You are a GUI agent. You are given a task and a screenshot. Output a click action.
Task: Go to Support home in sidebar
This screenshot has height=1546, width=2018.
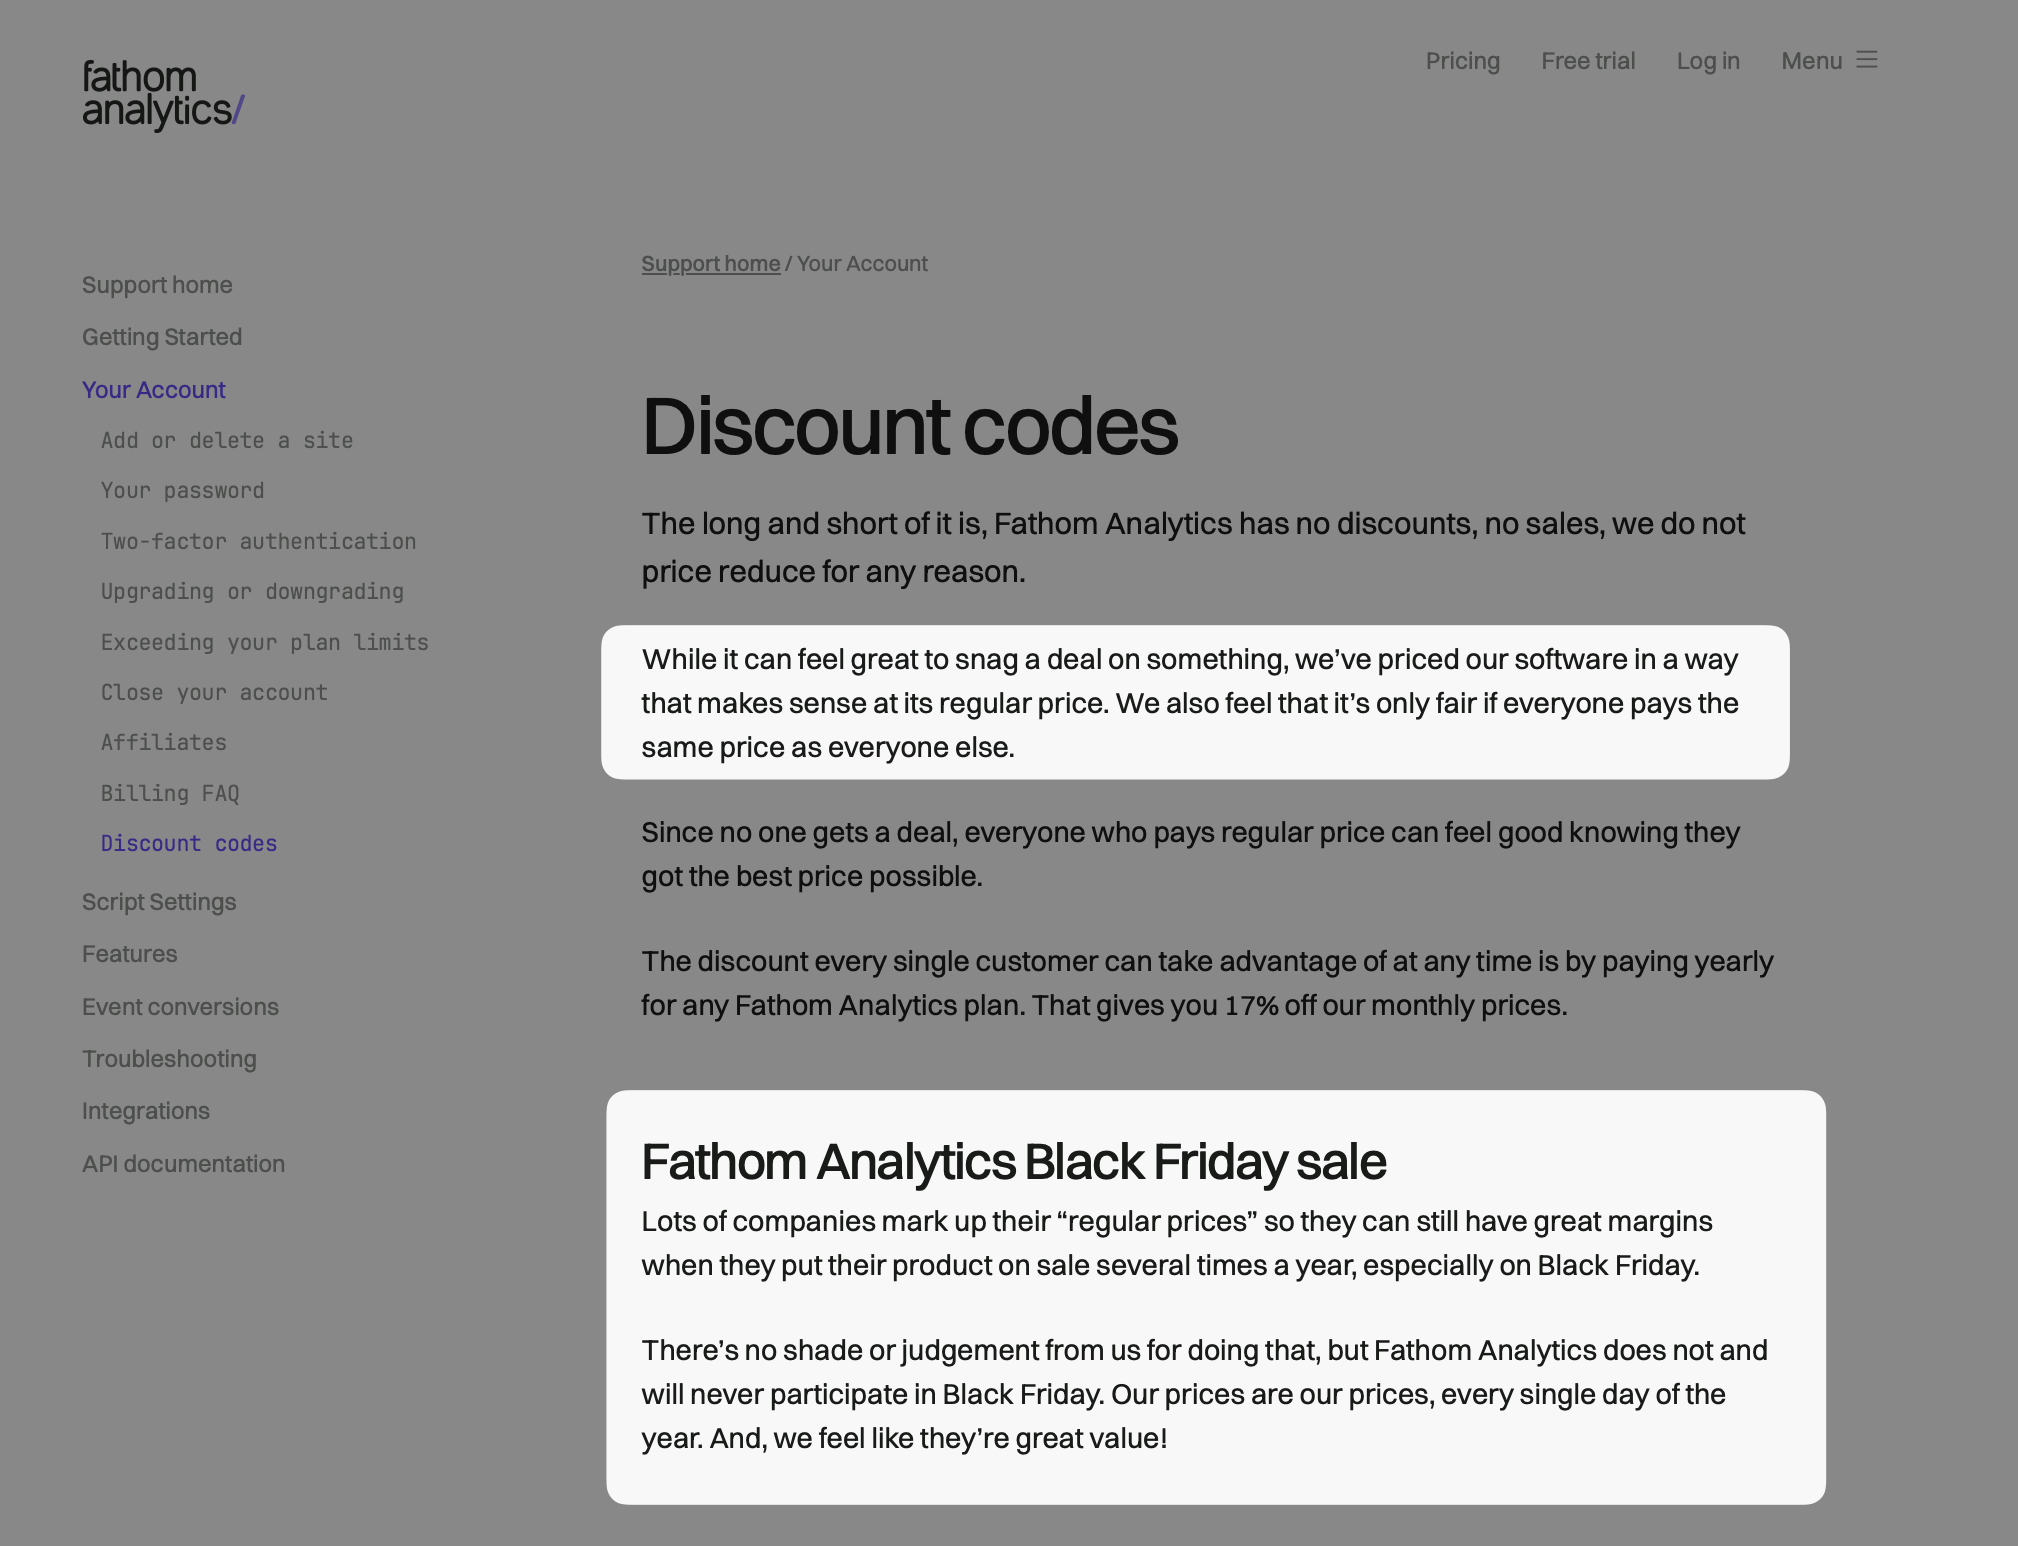point(157,285)
